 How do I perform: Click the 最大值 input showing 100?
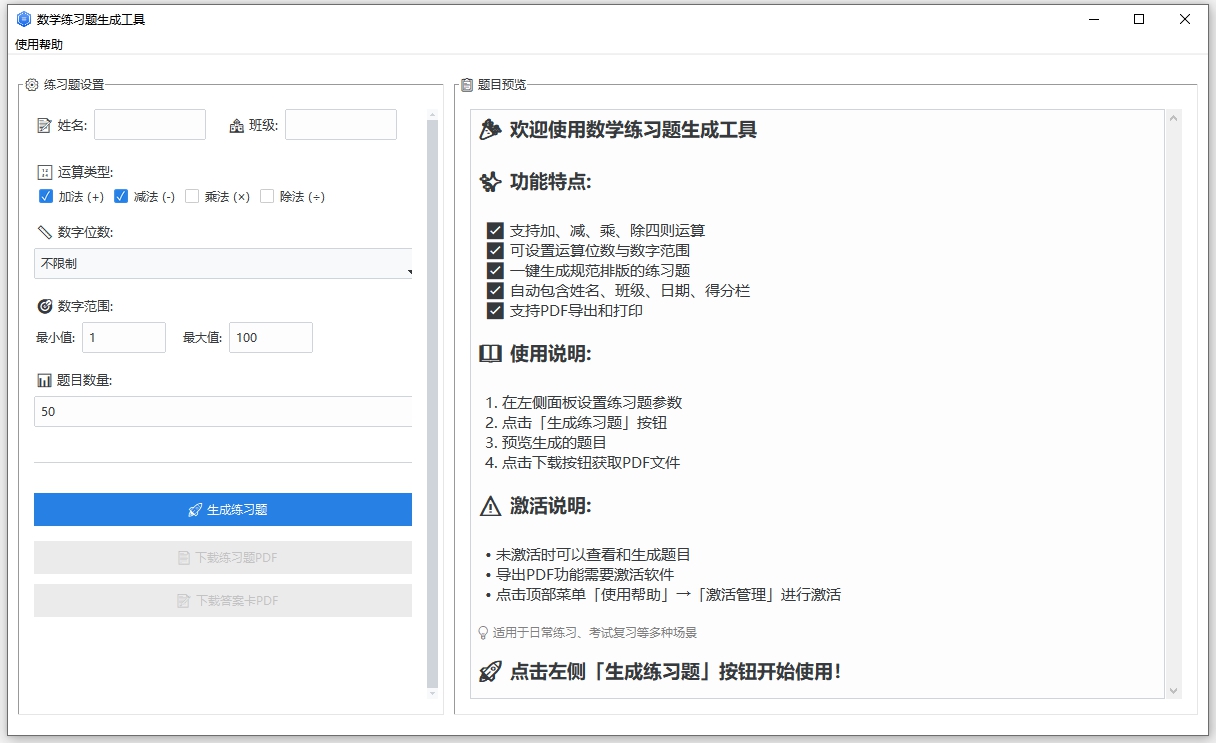coord(270,337)
